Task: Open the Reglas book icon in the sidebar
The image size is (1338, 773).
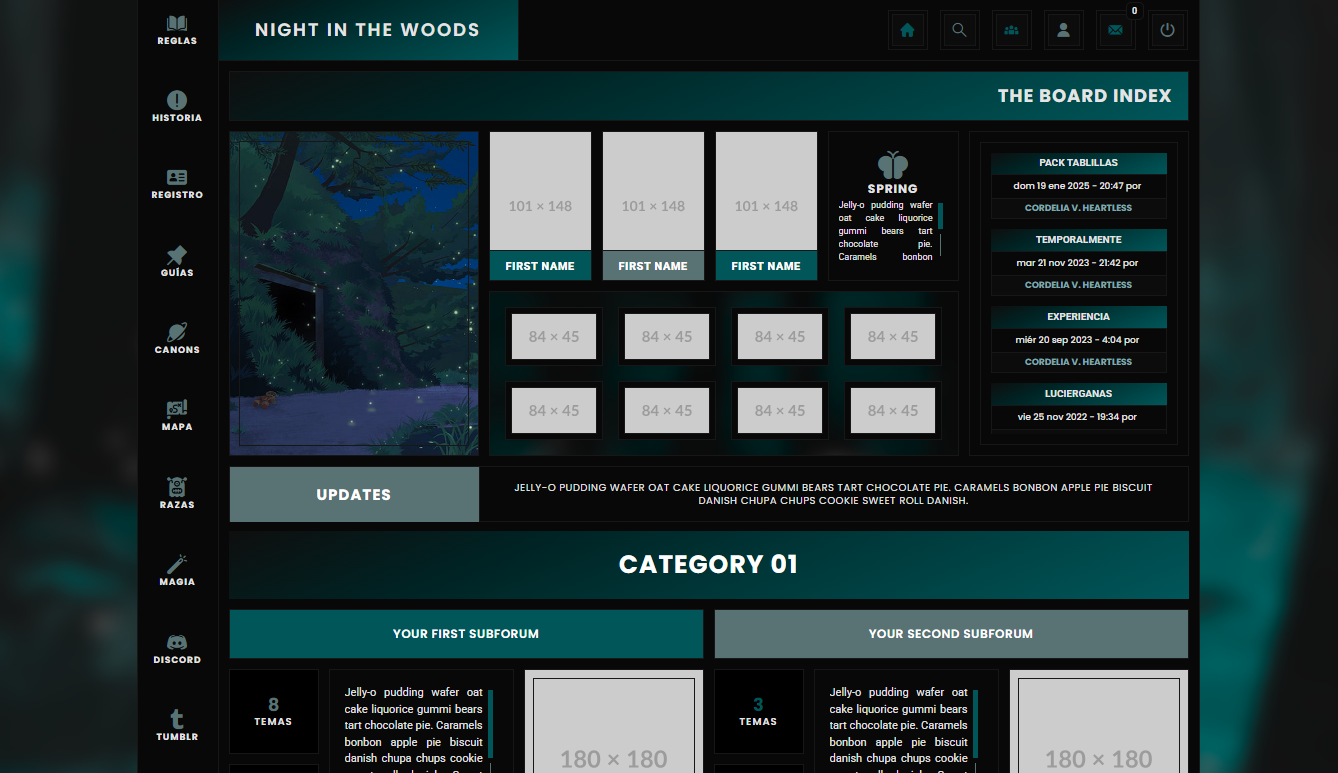Action: click(177, 23)
